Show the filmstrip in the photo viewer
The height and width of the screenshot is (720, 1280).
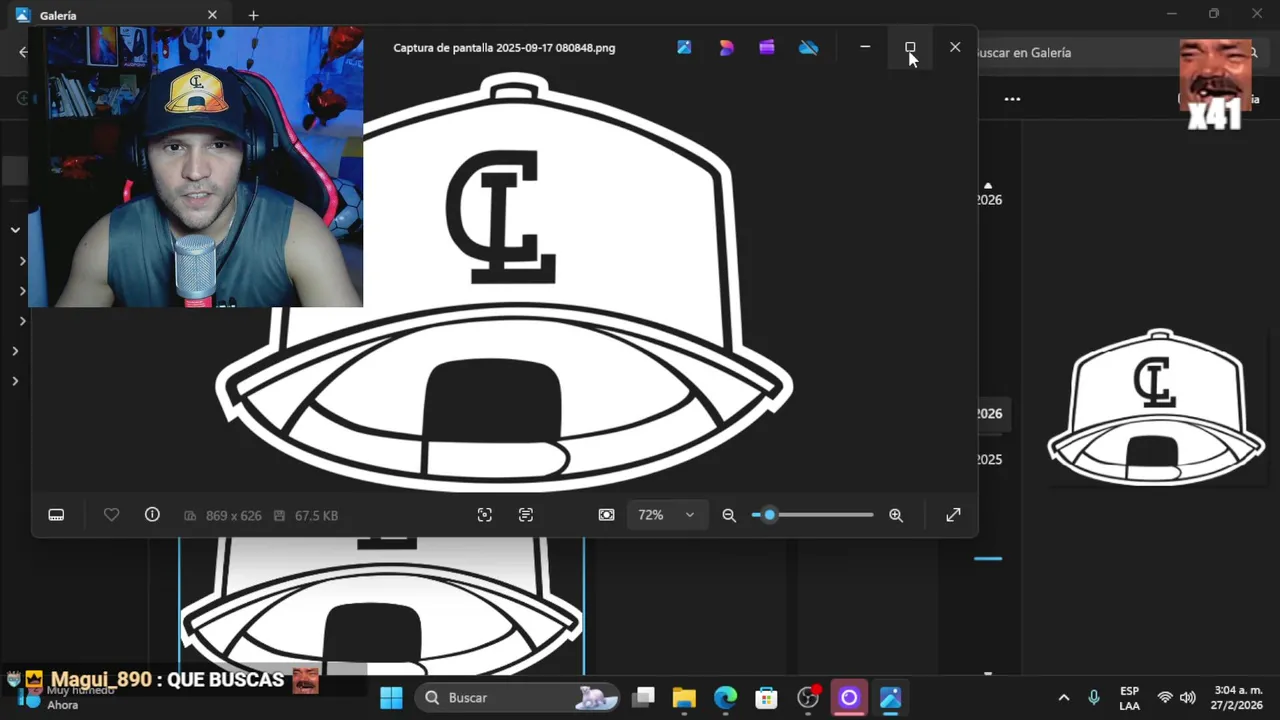[56, 515]
